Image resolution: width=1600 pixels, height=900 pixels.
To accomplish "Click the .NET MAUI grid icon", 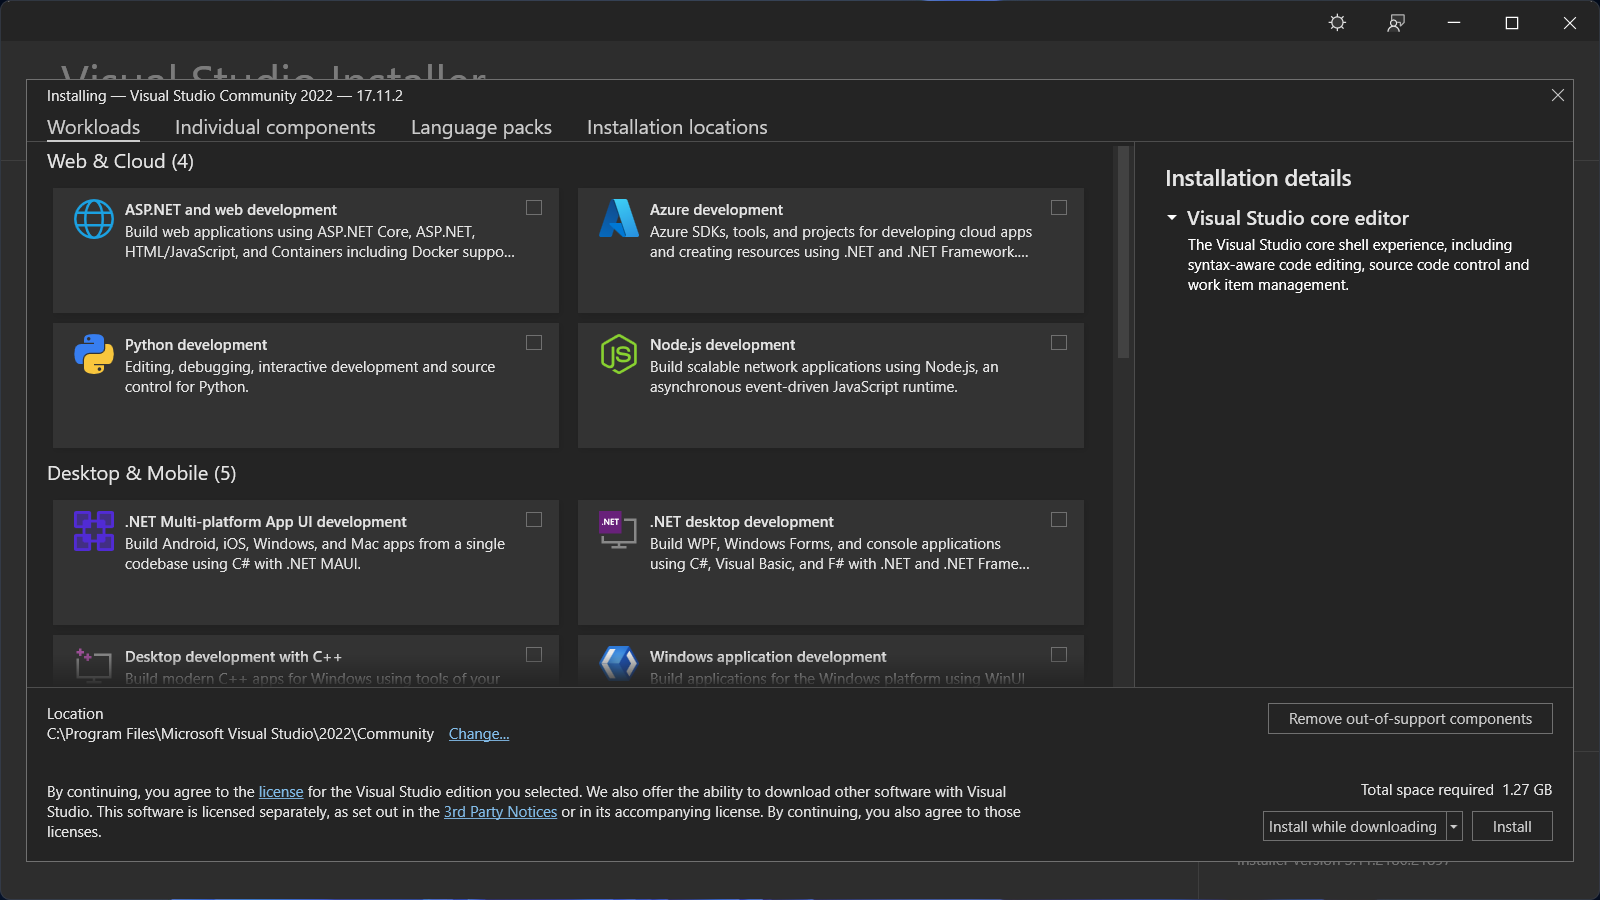I will coord(94,531).
